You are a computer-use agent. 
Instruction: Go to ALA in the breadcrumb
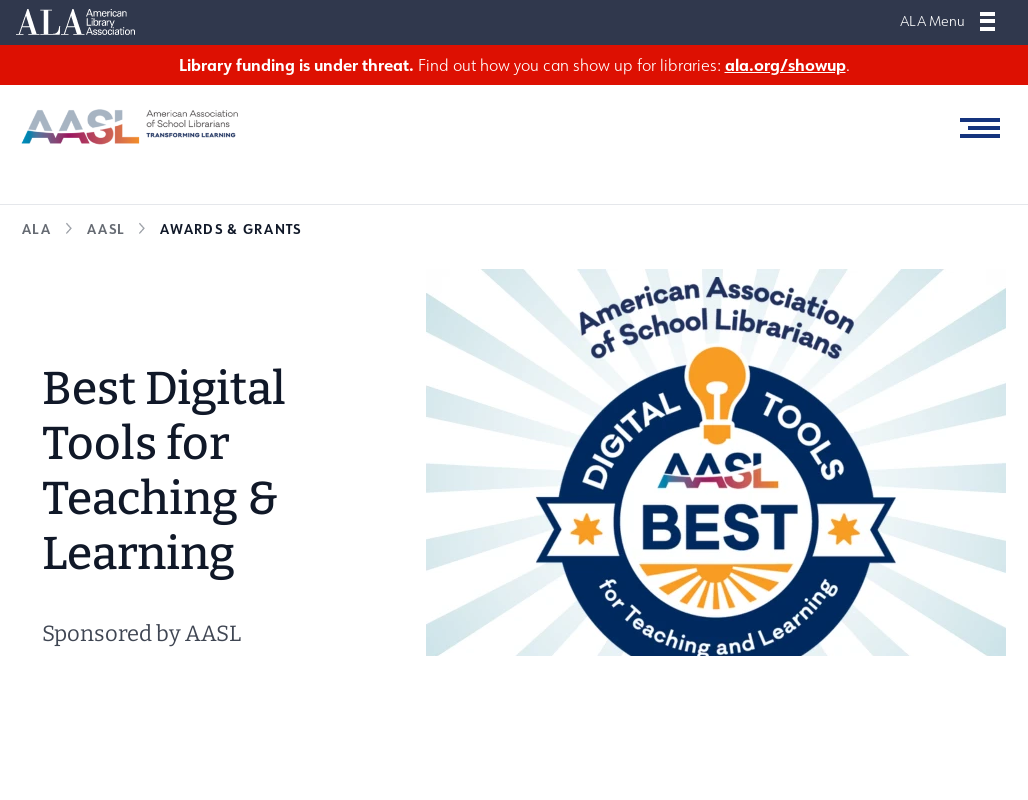36,229
